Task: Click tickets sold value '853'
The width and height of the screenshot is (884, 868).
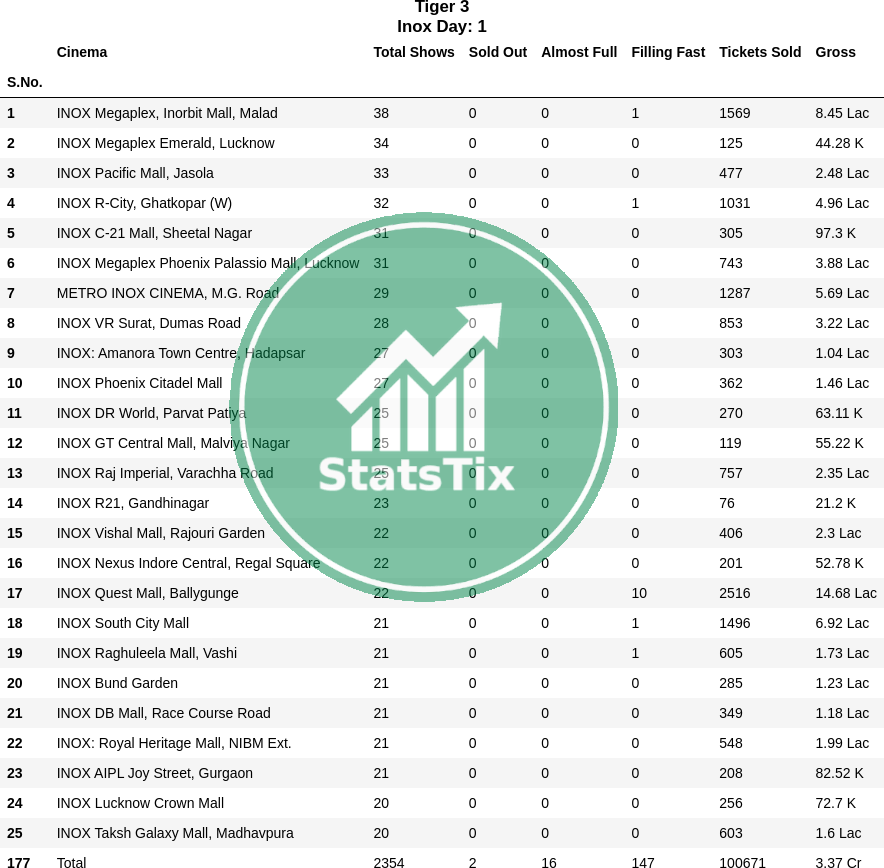Action: [731, 323]
